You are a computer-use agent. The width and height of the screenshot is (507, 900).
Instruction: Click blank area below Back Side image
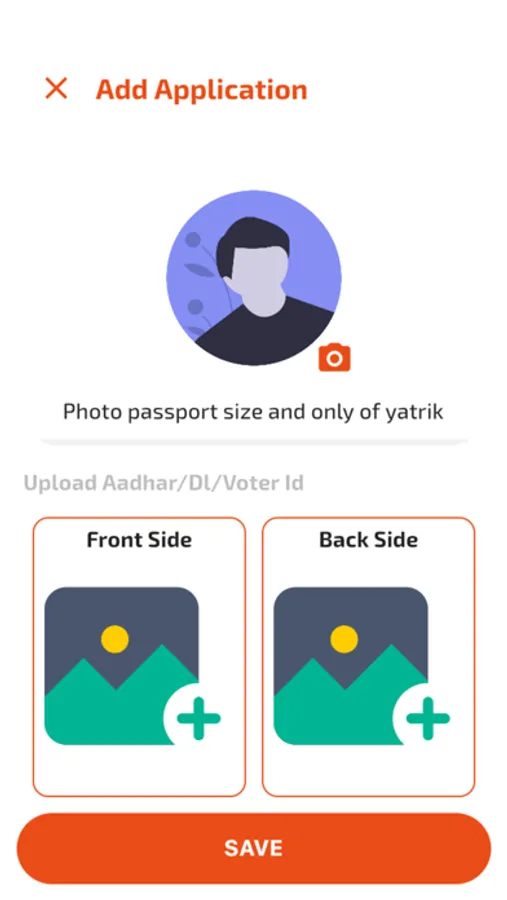pyautogui.click(x=369, y=770)
